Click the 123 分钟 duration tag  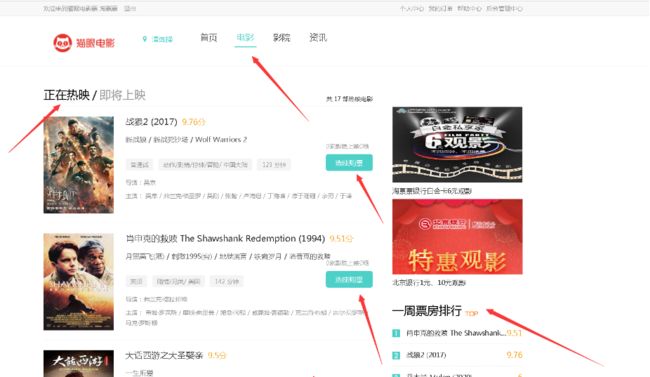(274, 165)
